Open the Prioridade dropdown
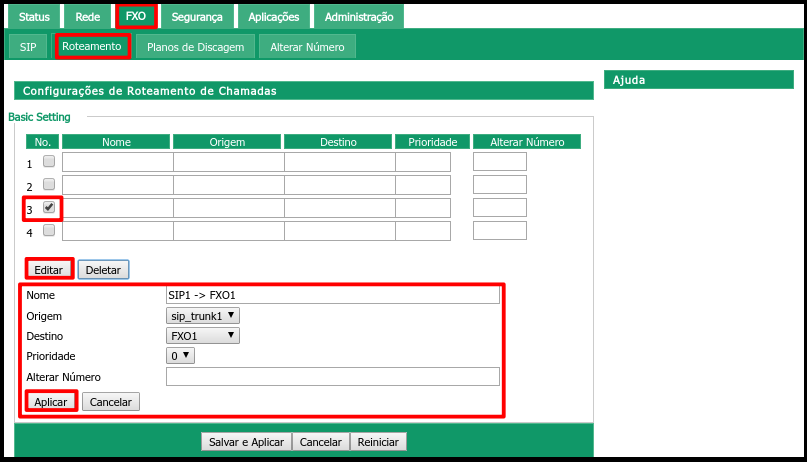Screen dimensions: 807x462 pyautogui.click(x=181, y=356)
